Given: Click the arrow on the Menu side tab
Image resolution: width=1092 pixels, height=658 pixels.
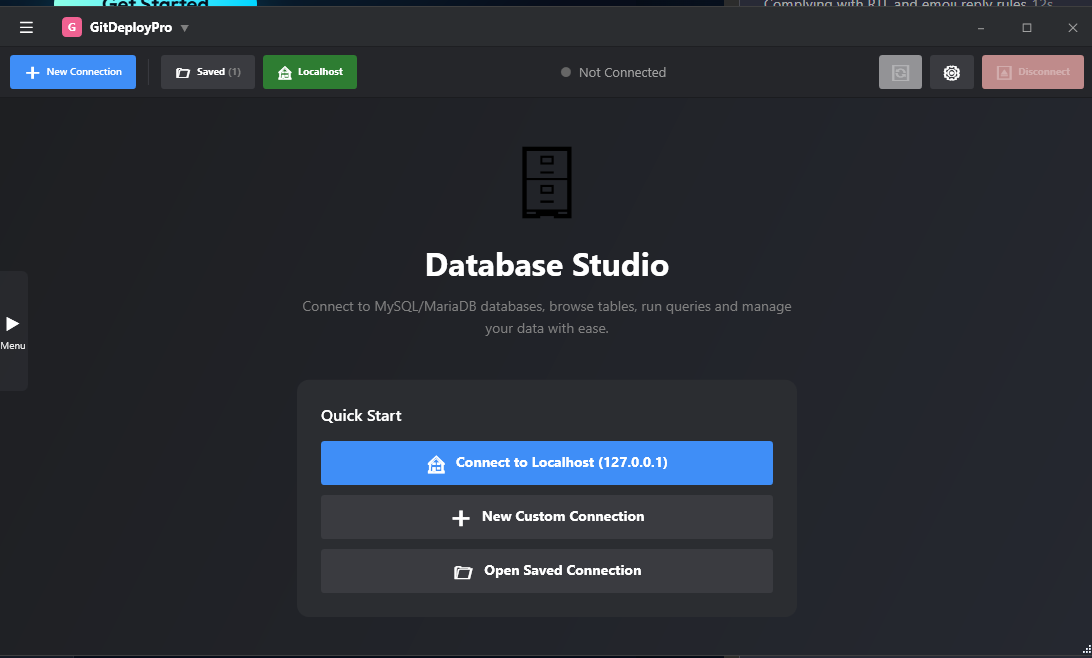Looking at the screenshot, I should click(13, 323).
